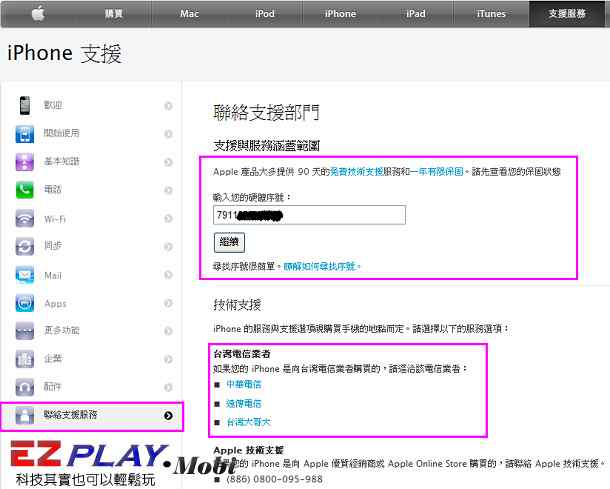Viewport: 610px width, 489px height.
Task: Select the 聯絡支援服務 sidebar label
Action: [70, 415]
